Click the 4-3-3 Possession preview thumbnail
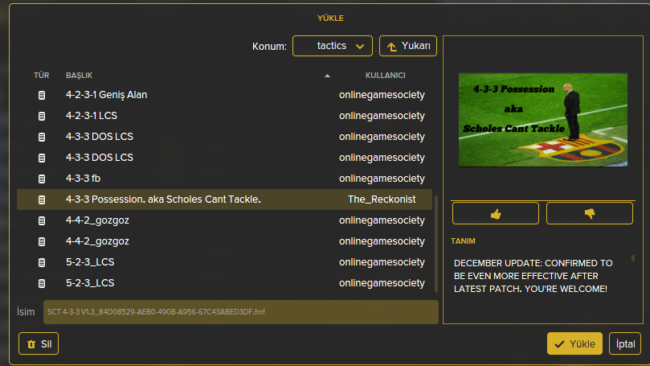 tap(543, 120)
